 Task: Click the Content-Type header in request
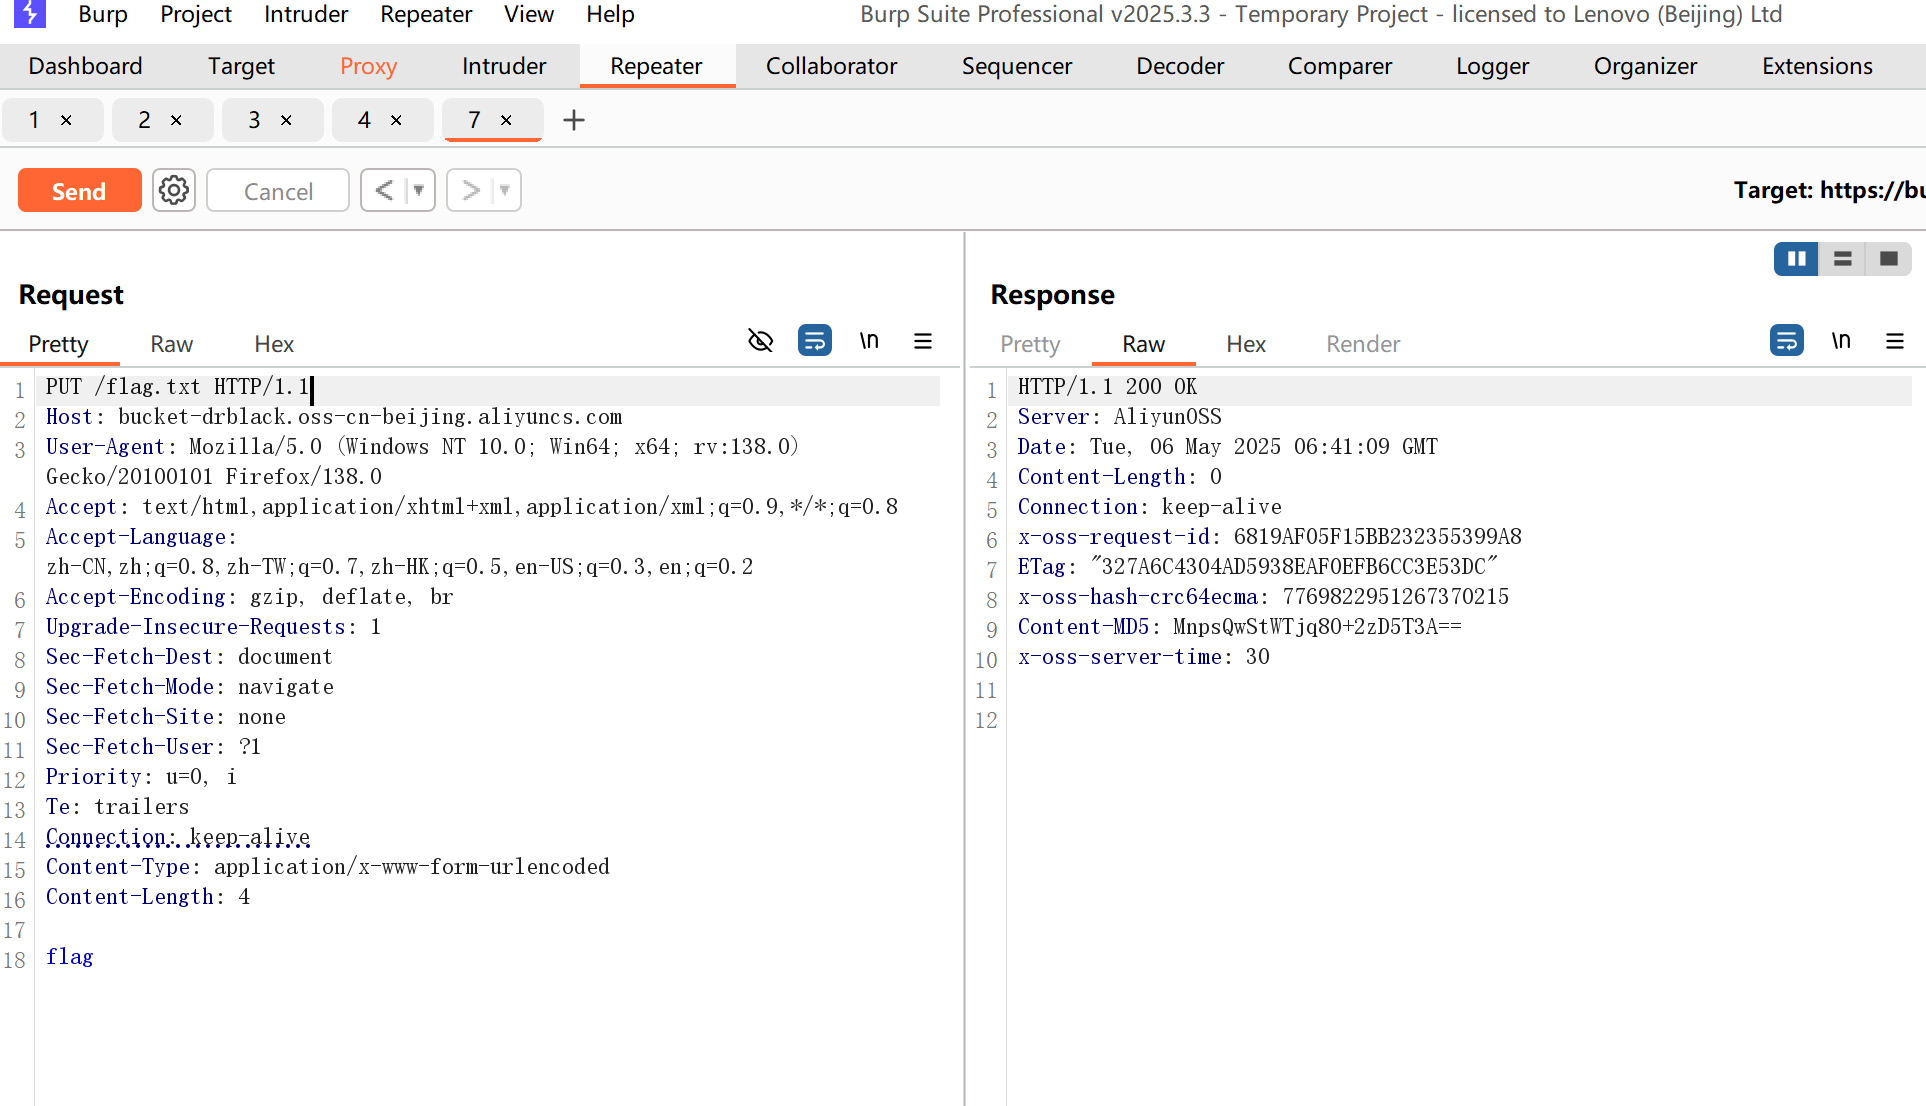pyautogui.click(x=328, y=867)
